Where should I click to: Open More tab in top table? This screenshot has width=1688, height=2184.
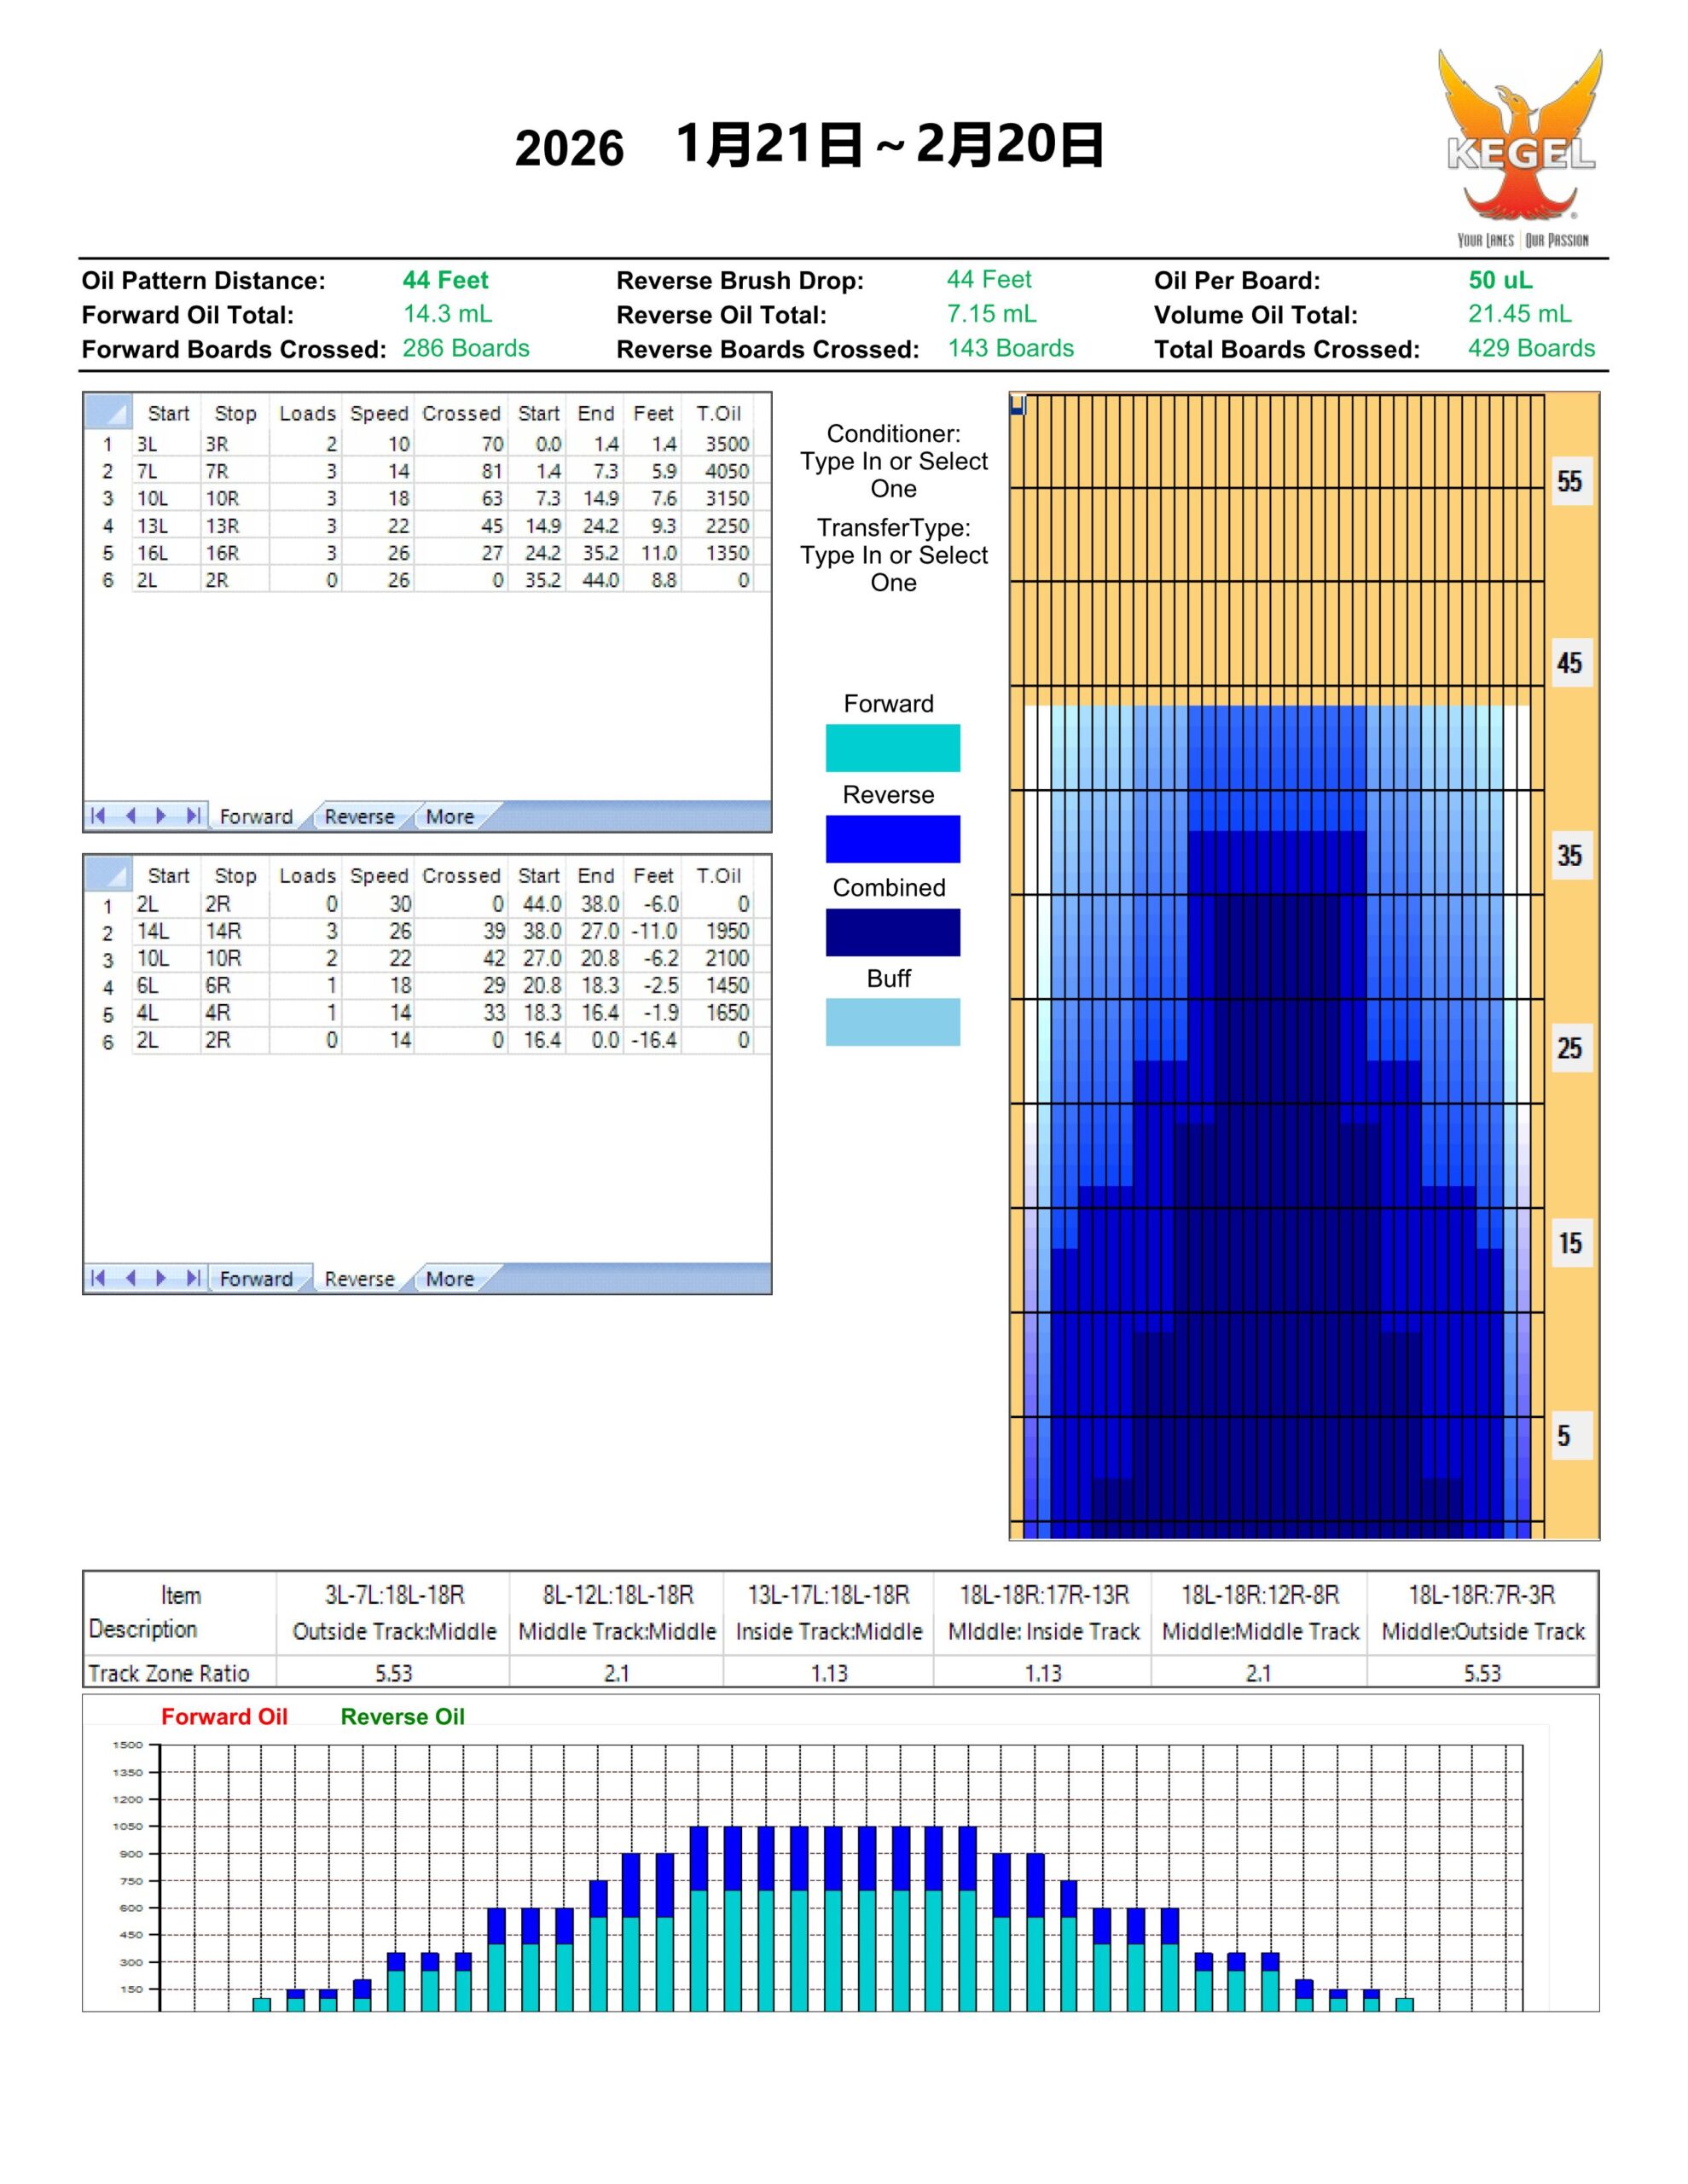449,817
